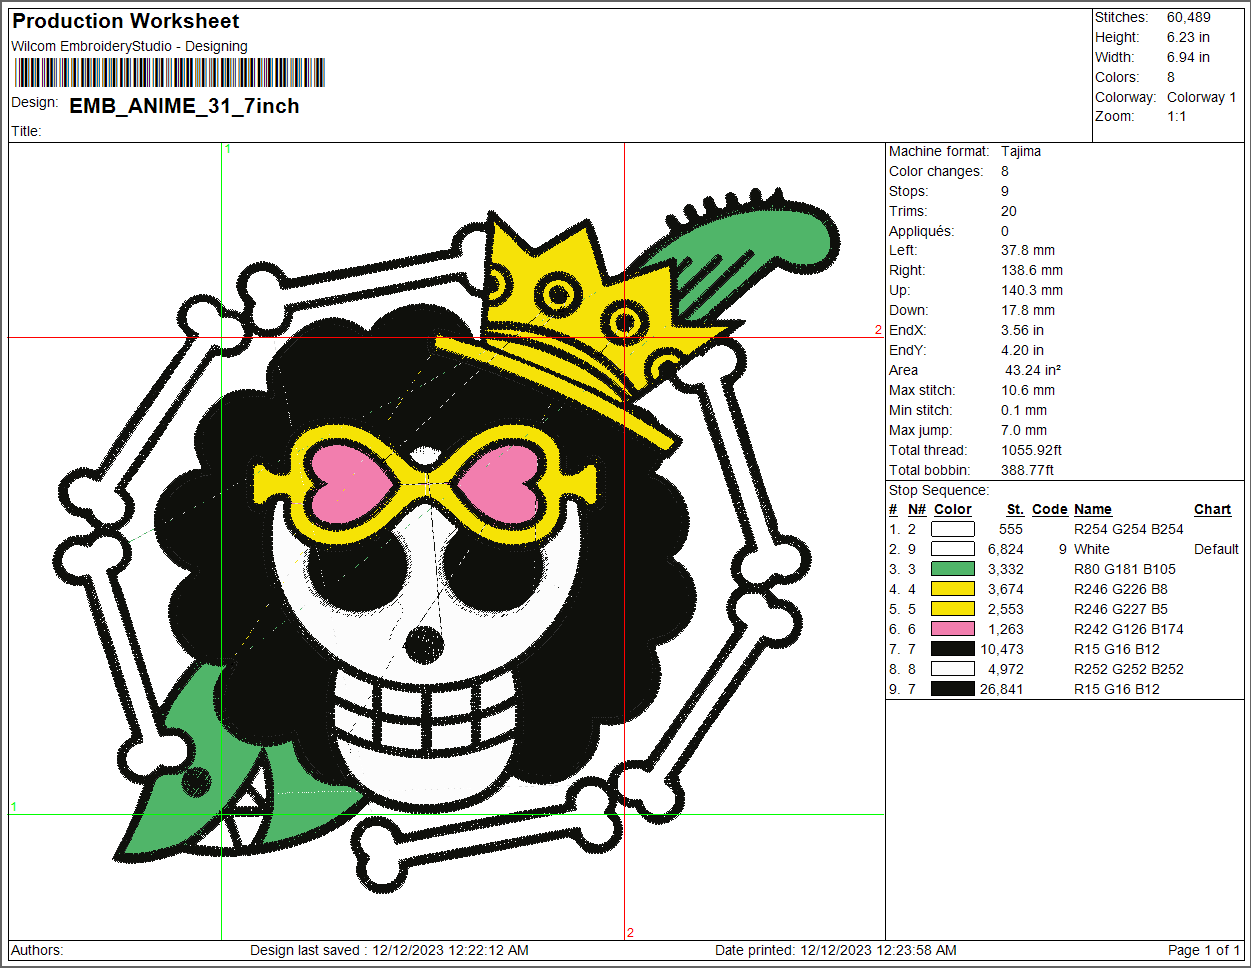Click the 'Page 1 of 1' footer text
Screen dimensions: 1251x968
pos(1203,950)
